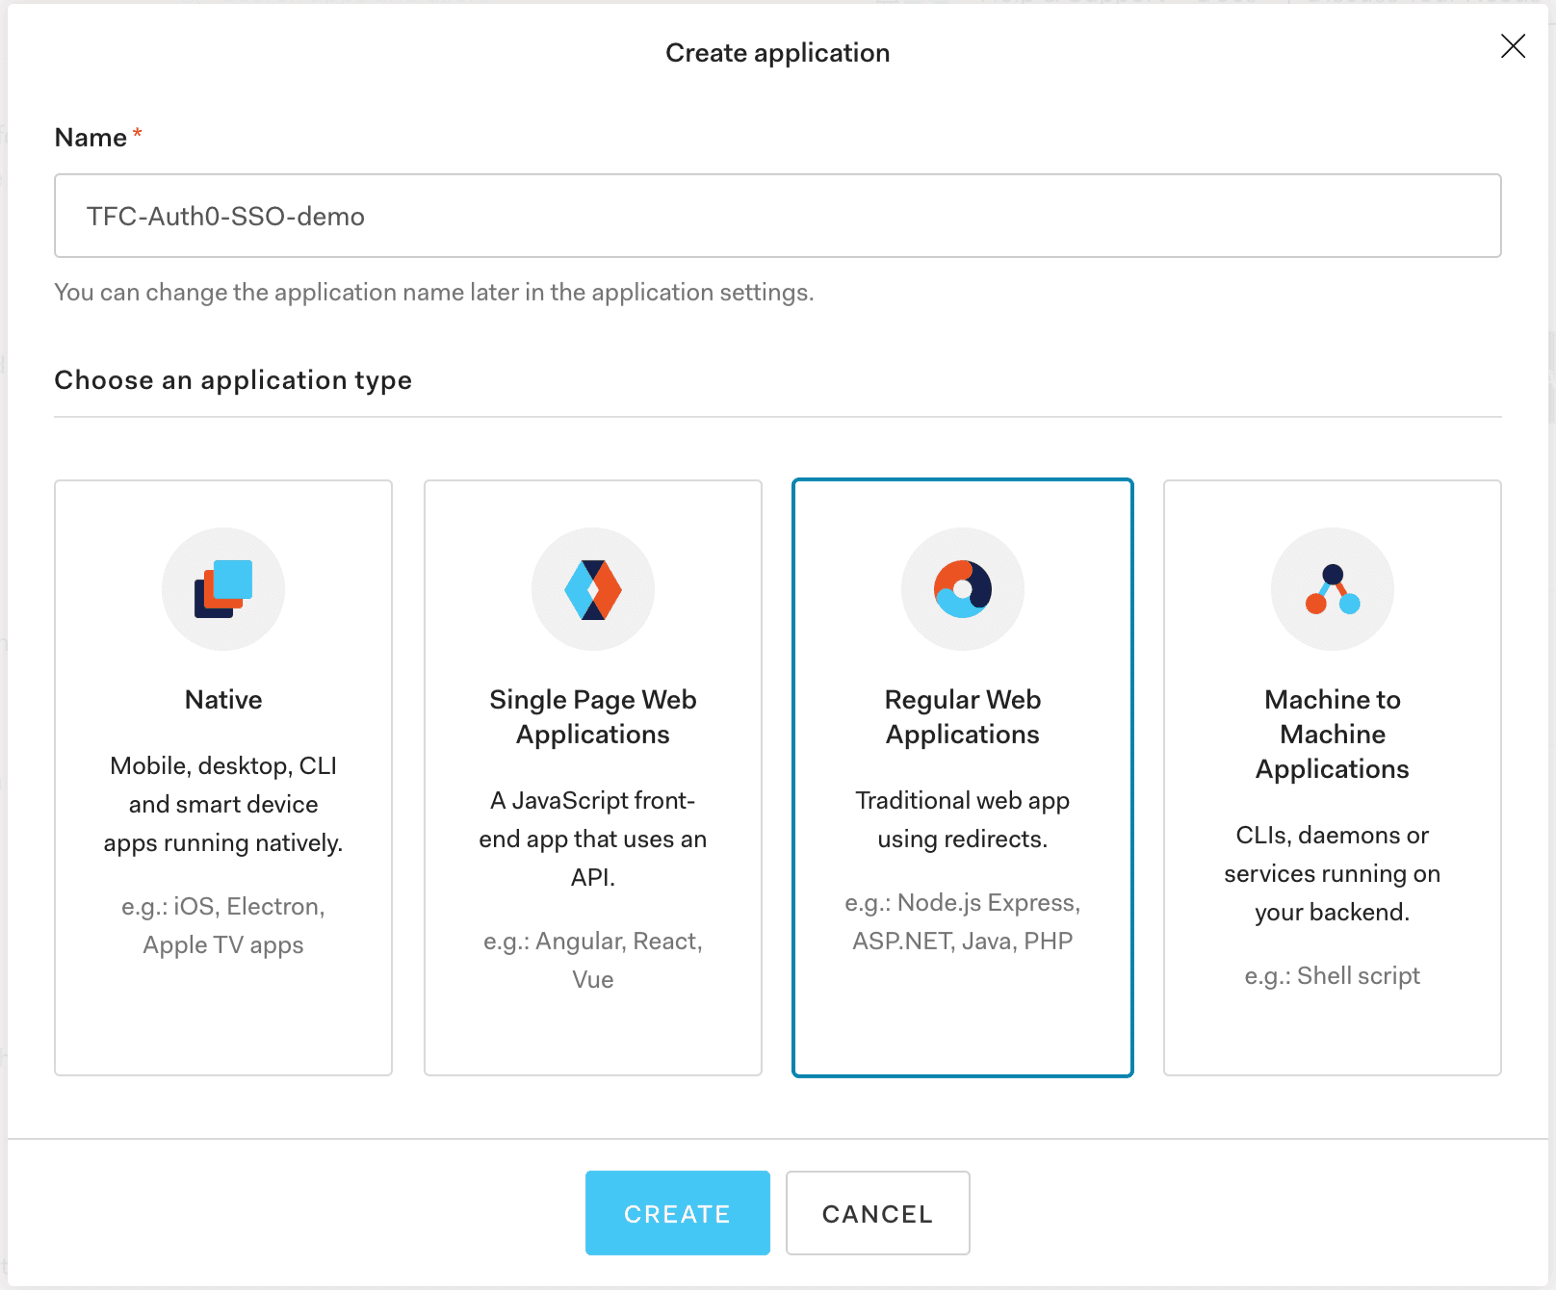Click the Name input field
This screenshot has width=1556, height=1290.
(778, 216)
